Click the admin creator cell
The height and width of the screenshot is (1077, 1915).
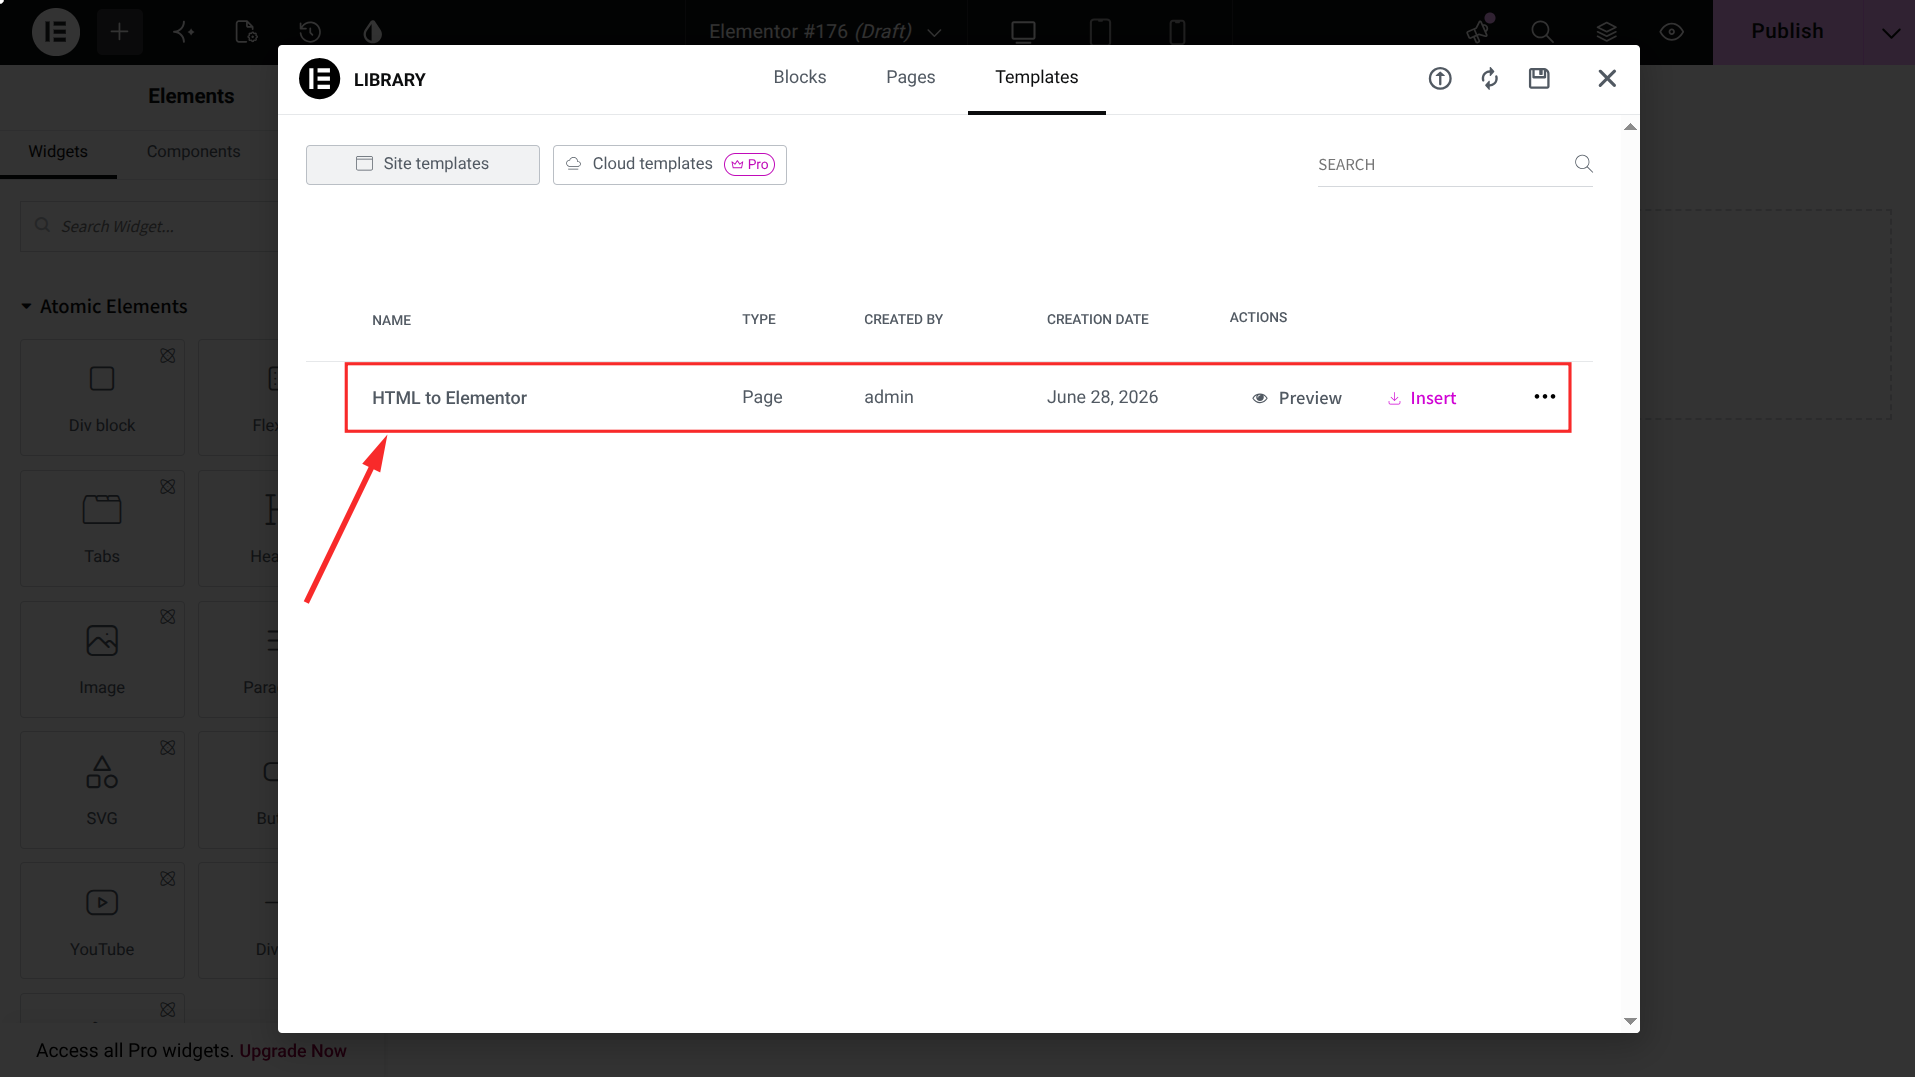(x=889, y=397)
